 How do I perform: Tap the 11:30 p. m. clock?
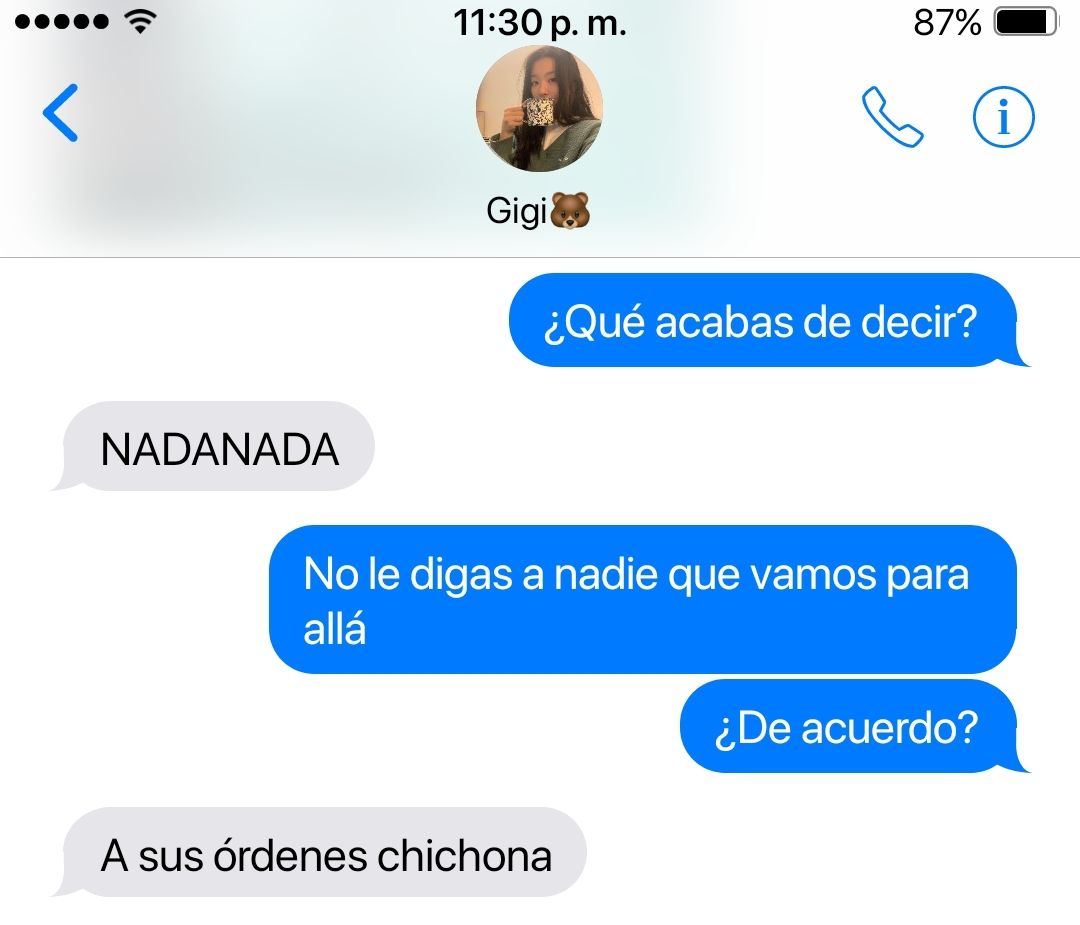(540, 23)
